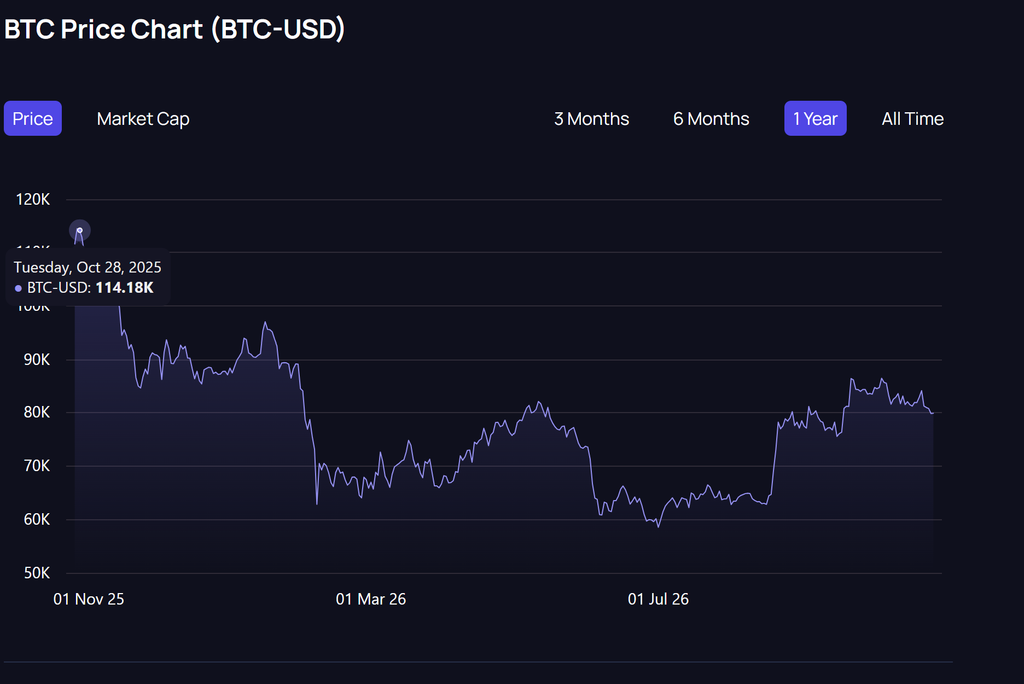Choose the 6 Months time range
This screenshot has height=684, width=1024.
point(711,119)
